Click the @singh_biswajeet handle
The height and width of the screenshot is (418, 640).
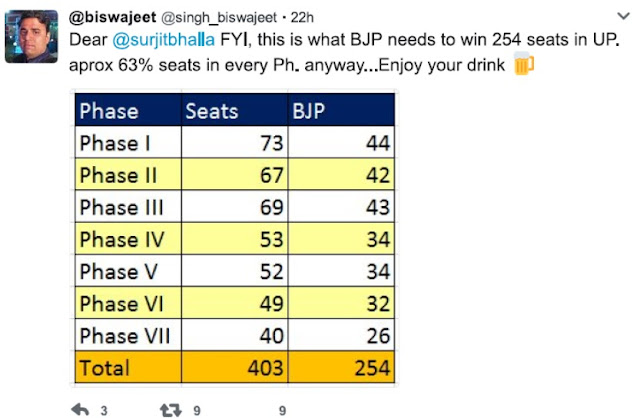pos(219,18)
